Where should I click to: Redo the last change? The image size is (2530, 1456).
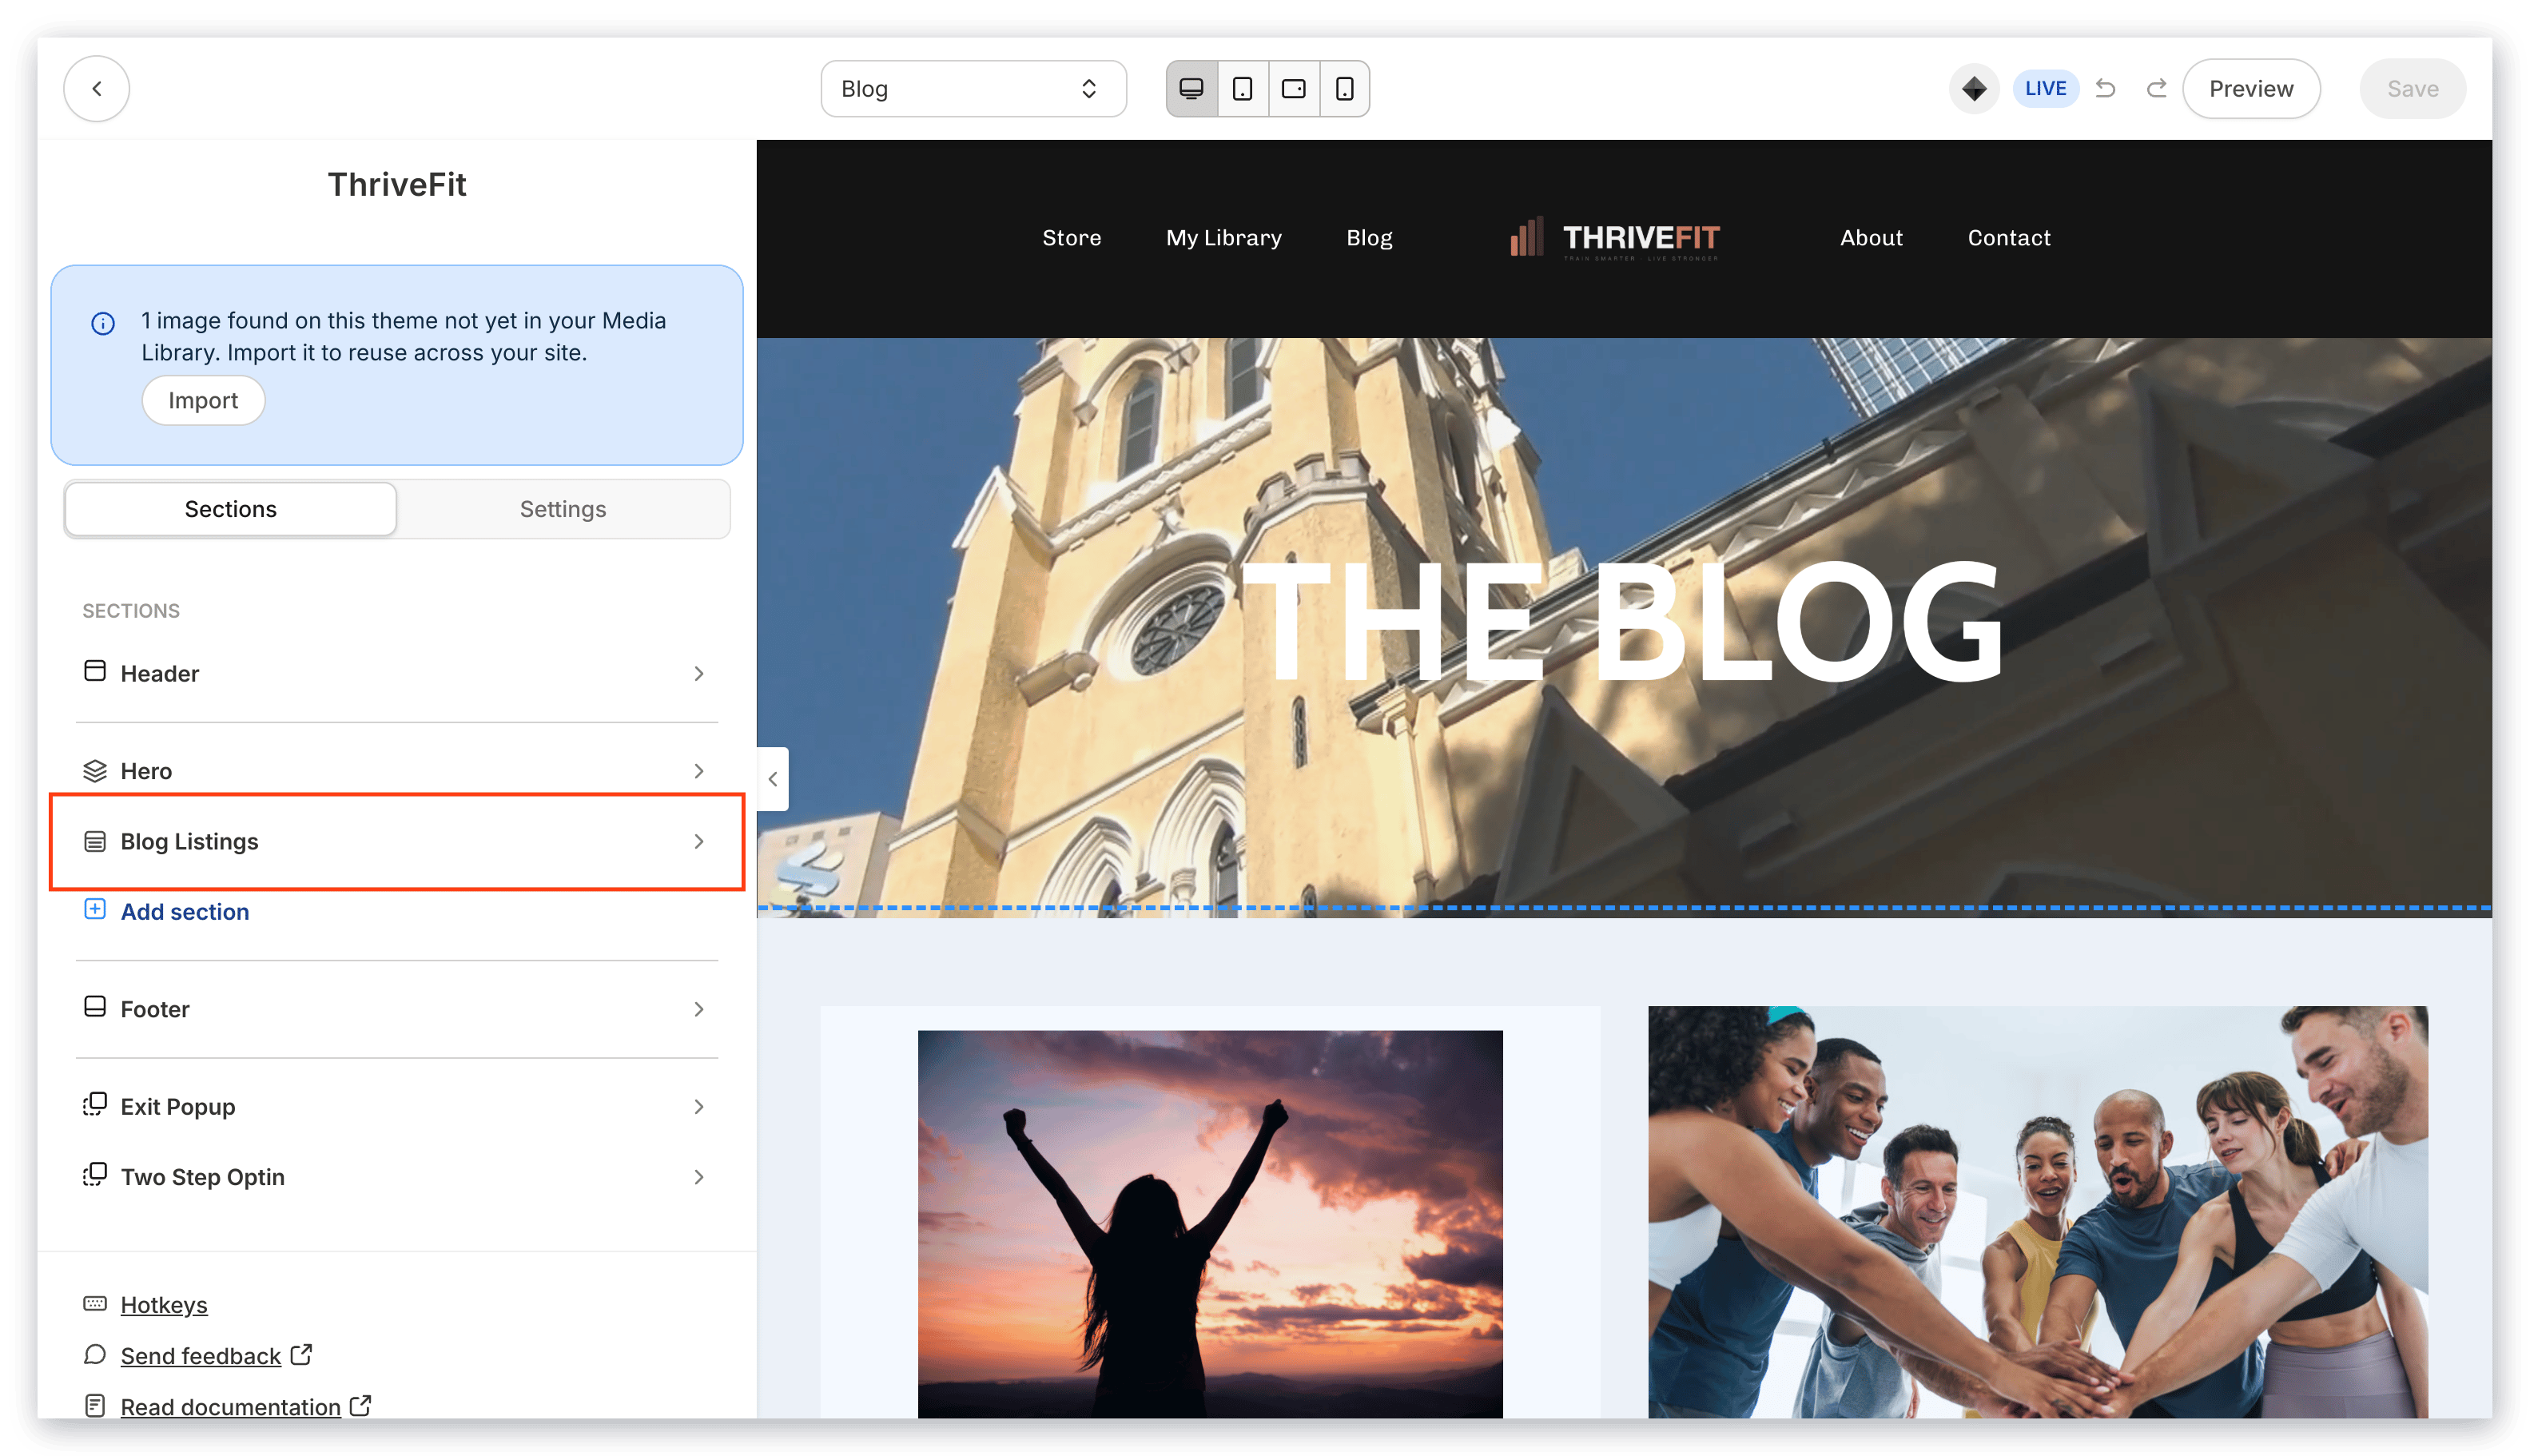(2156, 89)
